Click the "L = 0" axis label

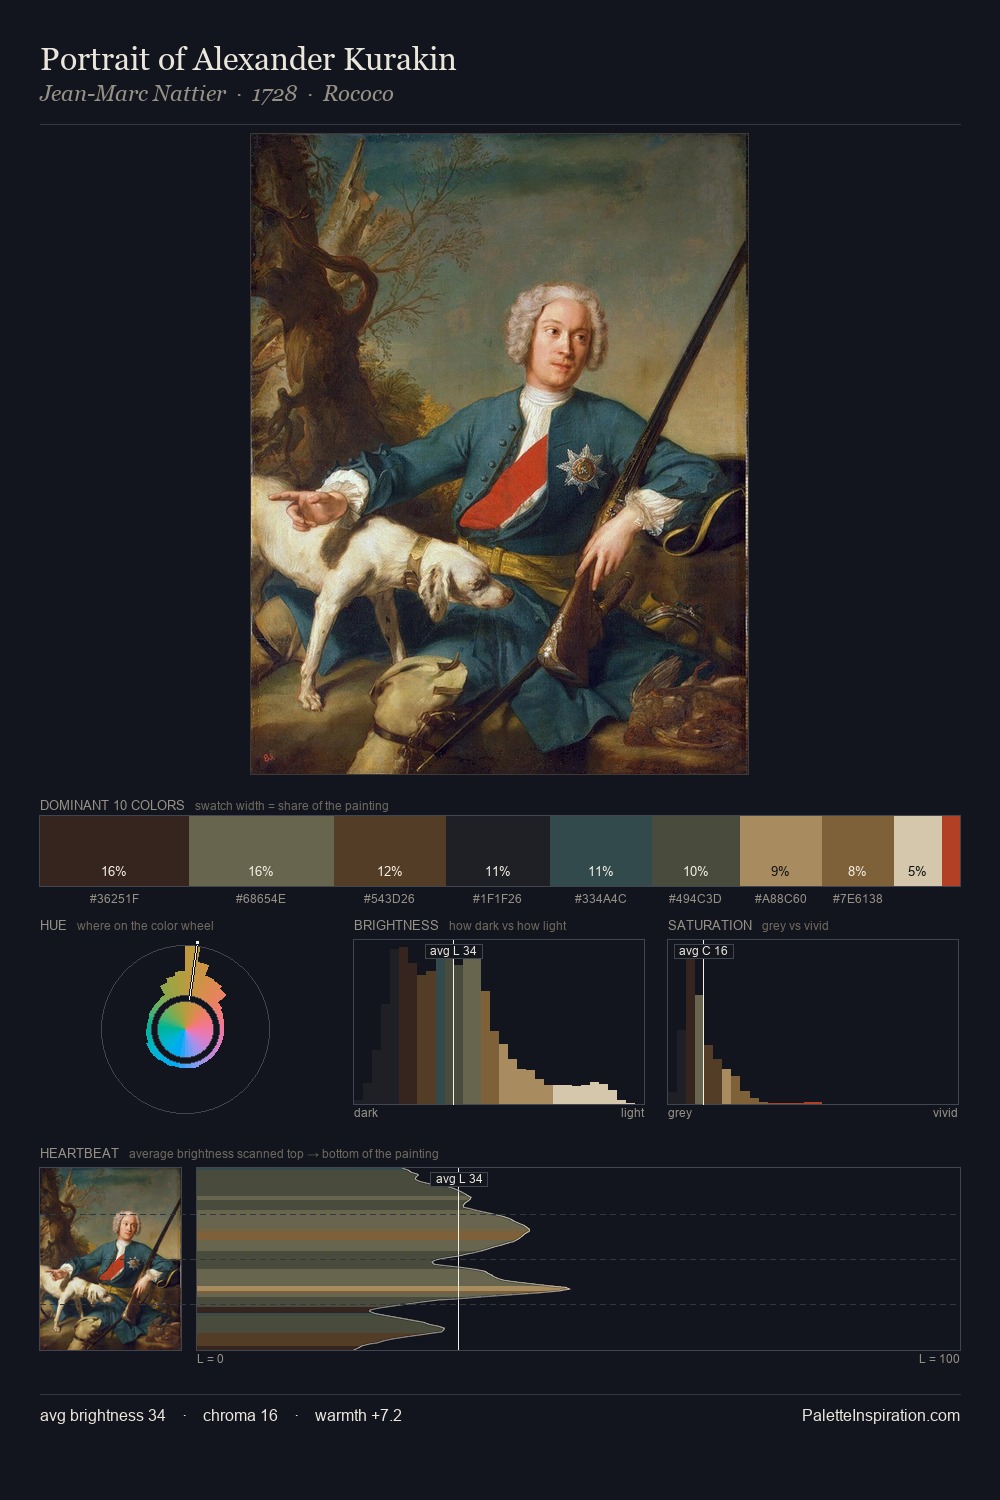click(210, 1359)
